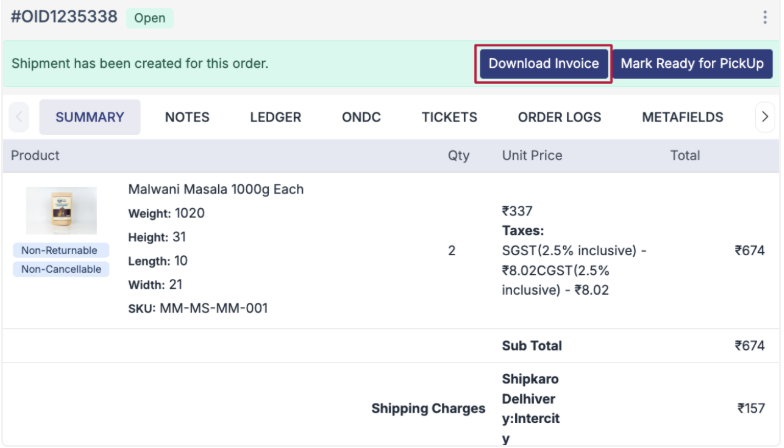Click the Non-Returnable tag
This screenshot has width=784, height=448.
(x=59, y=250)
